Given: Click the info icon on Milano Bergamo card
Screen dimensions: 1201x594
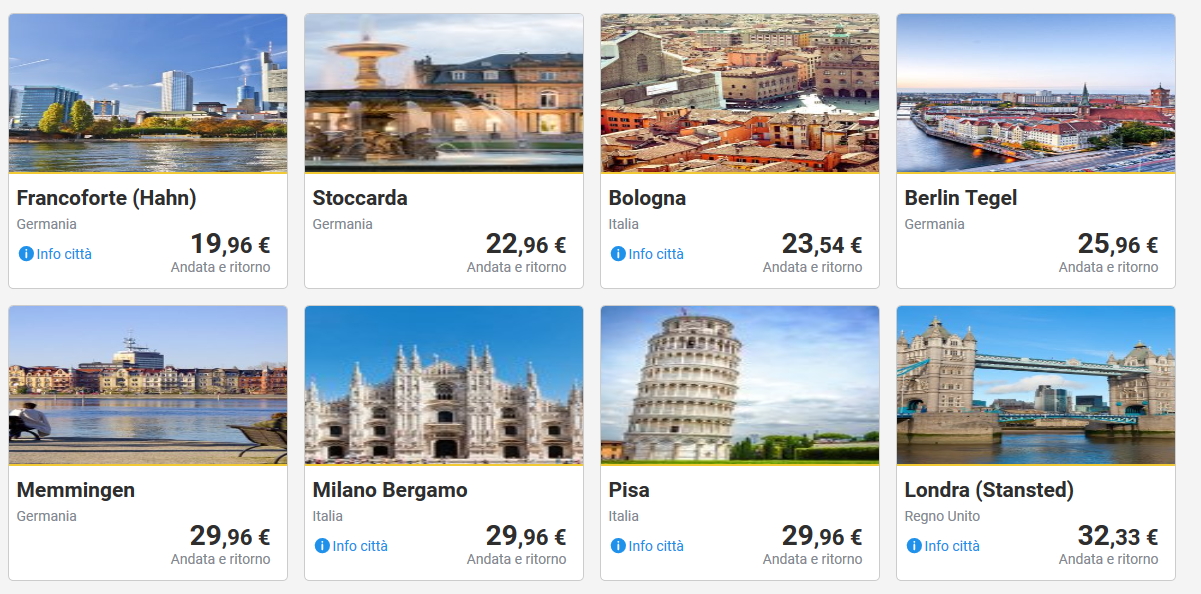Looking at the screenshot, I should (x=322, y=546).
